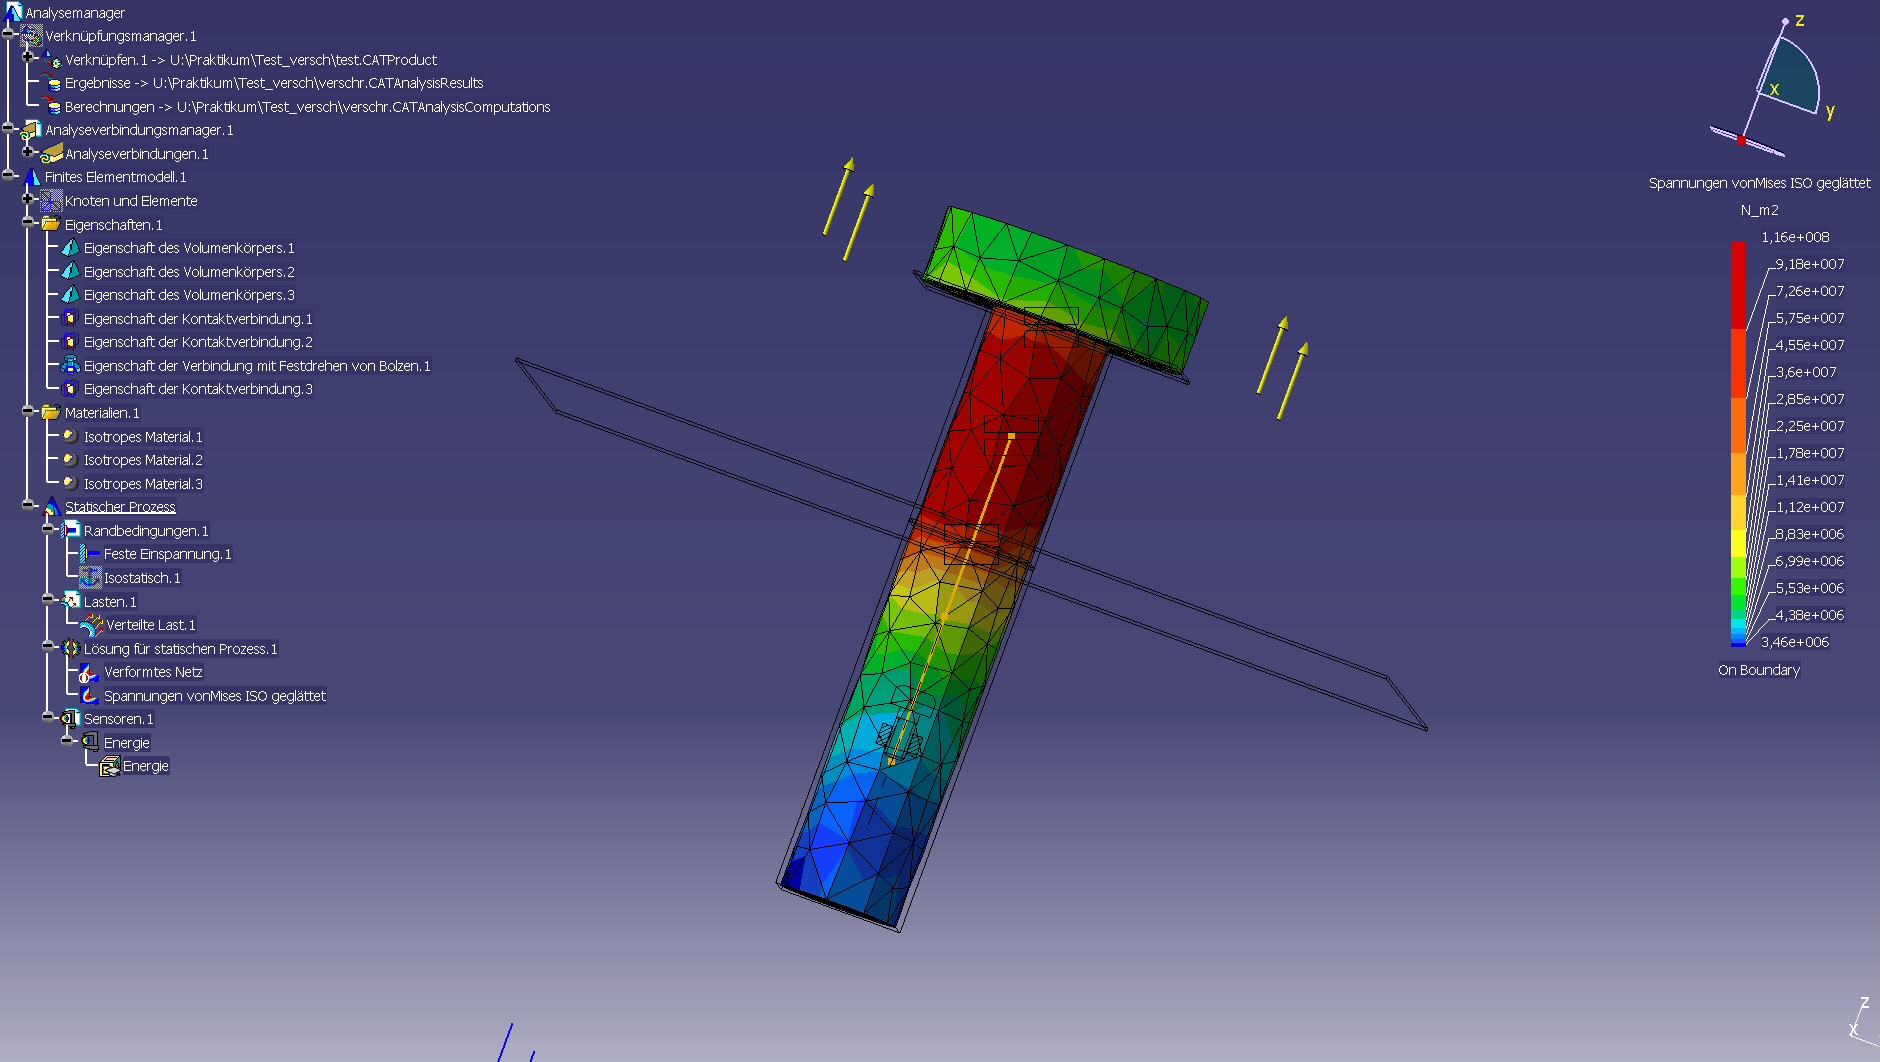
Task: Collapse the Materialien.1 node
Action: [x=28, y=411]
